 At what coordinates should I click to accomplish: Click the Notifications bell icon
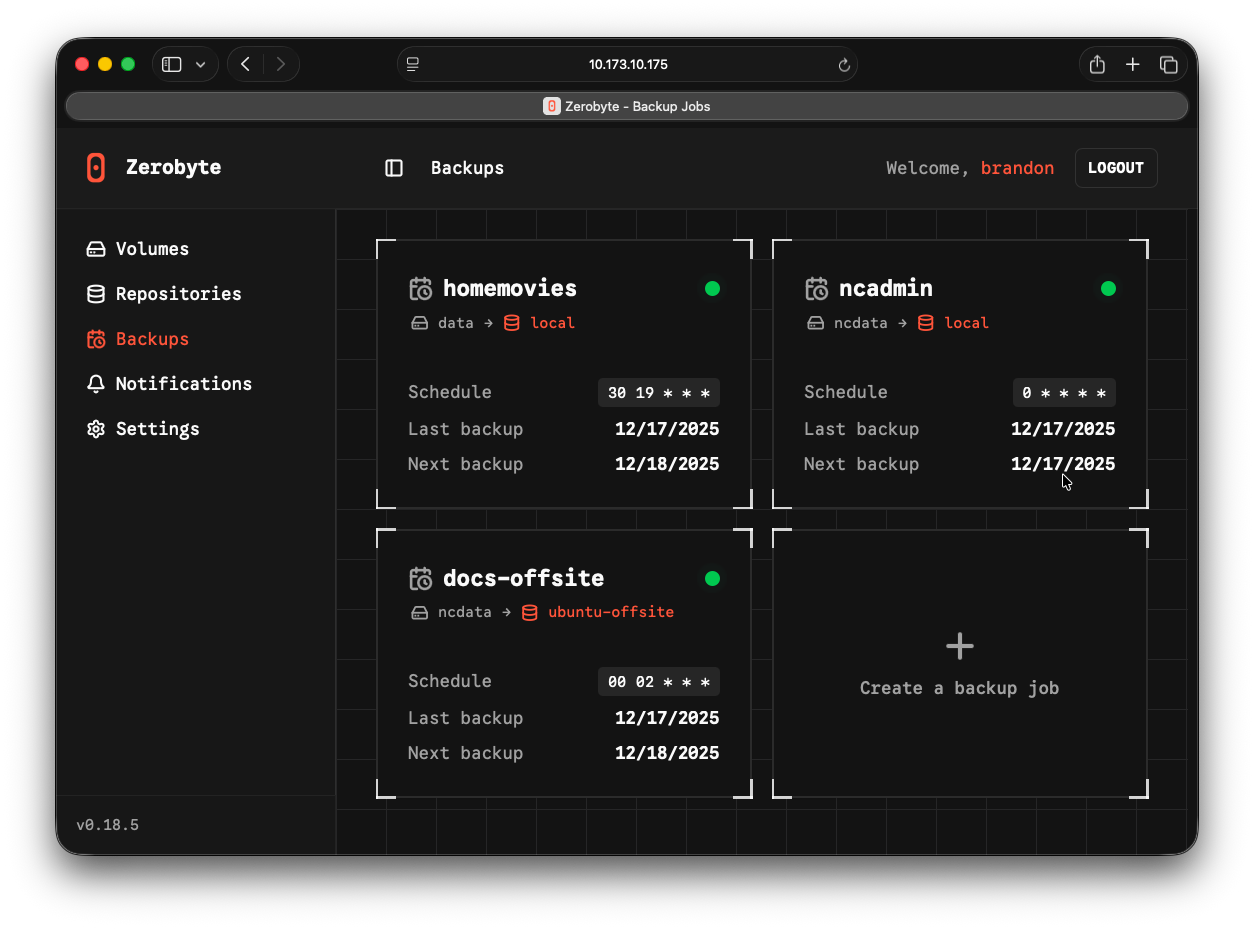pyautogui.click(x=96, y=383)
